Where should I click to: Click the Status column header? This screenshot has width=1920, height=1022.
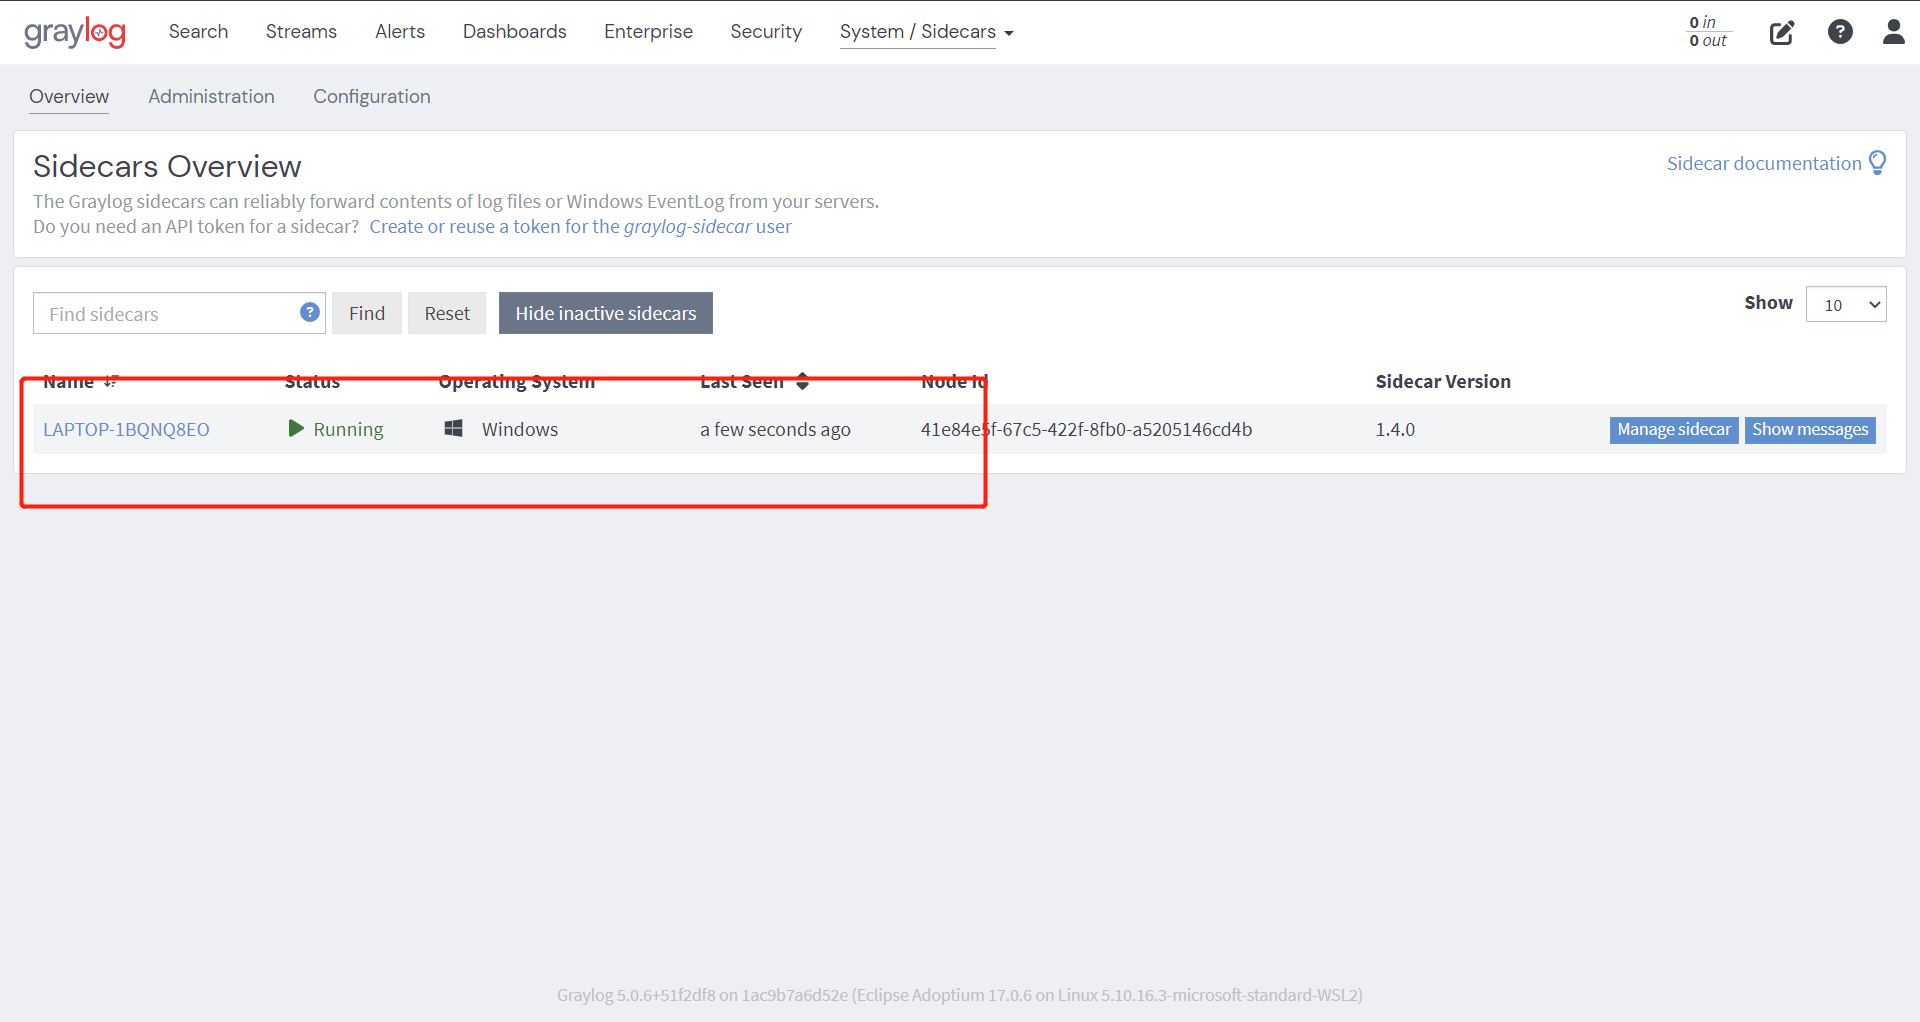[x=312, y=381]
